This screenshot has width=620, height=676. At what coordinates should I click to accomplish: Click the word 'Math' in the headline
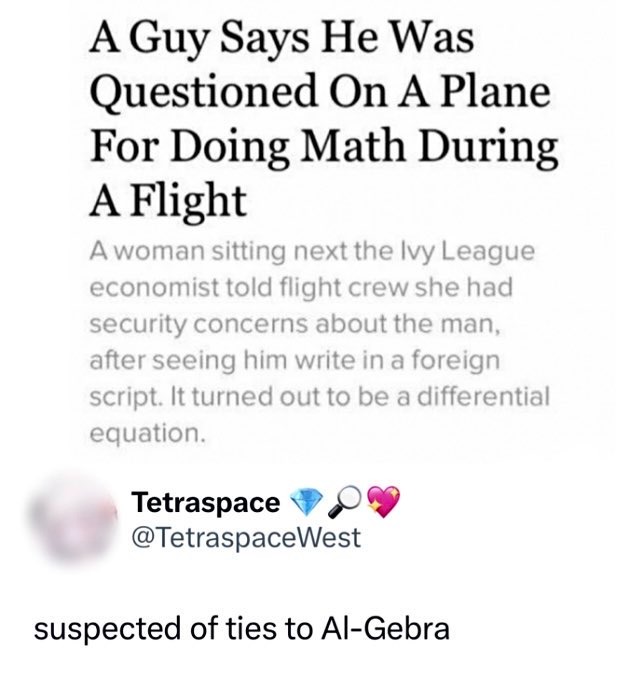(352, 145)
